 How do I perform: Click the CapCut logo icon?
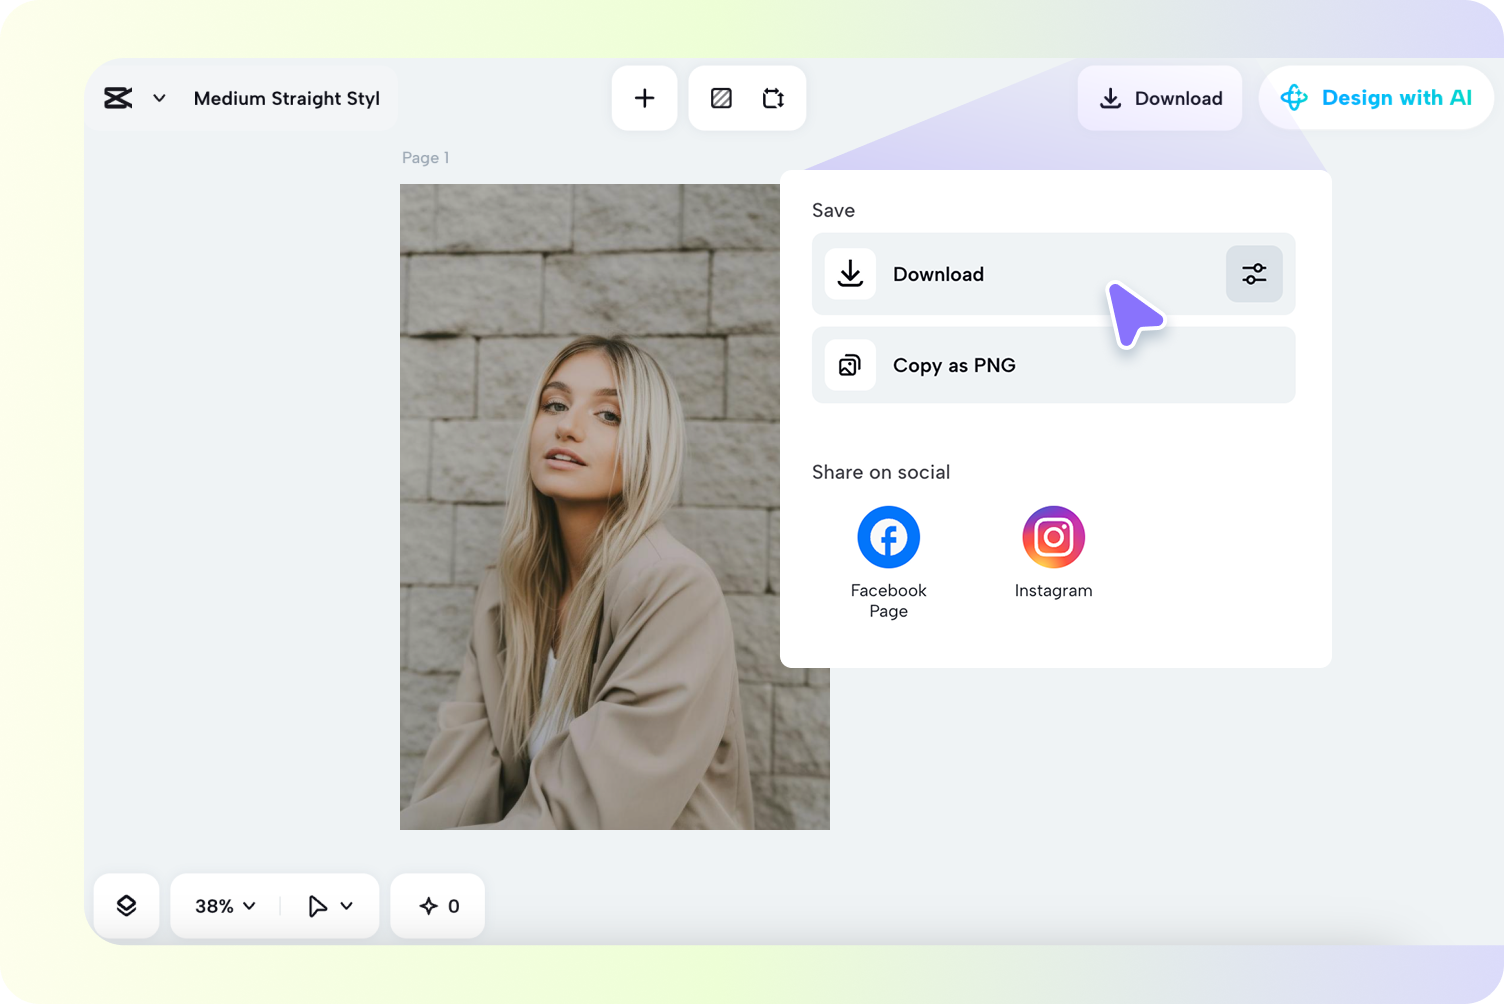coord(118,98)
